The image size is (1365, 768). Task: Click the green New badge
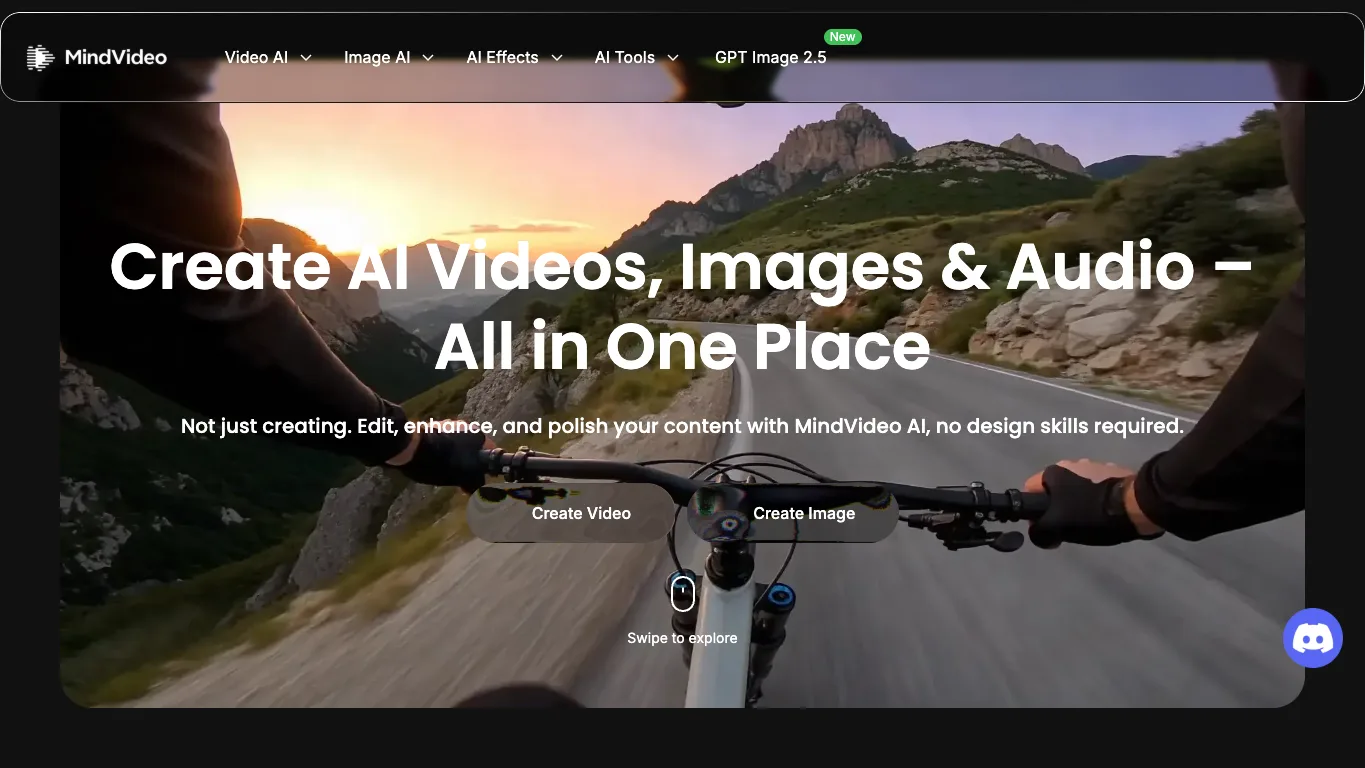coord(843,37)
